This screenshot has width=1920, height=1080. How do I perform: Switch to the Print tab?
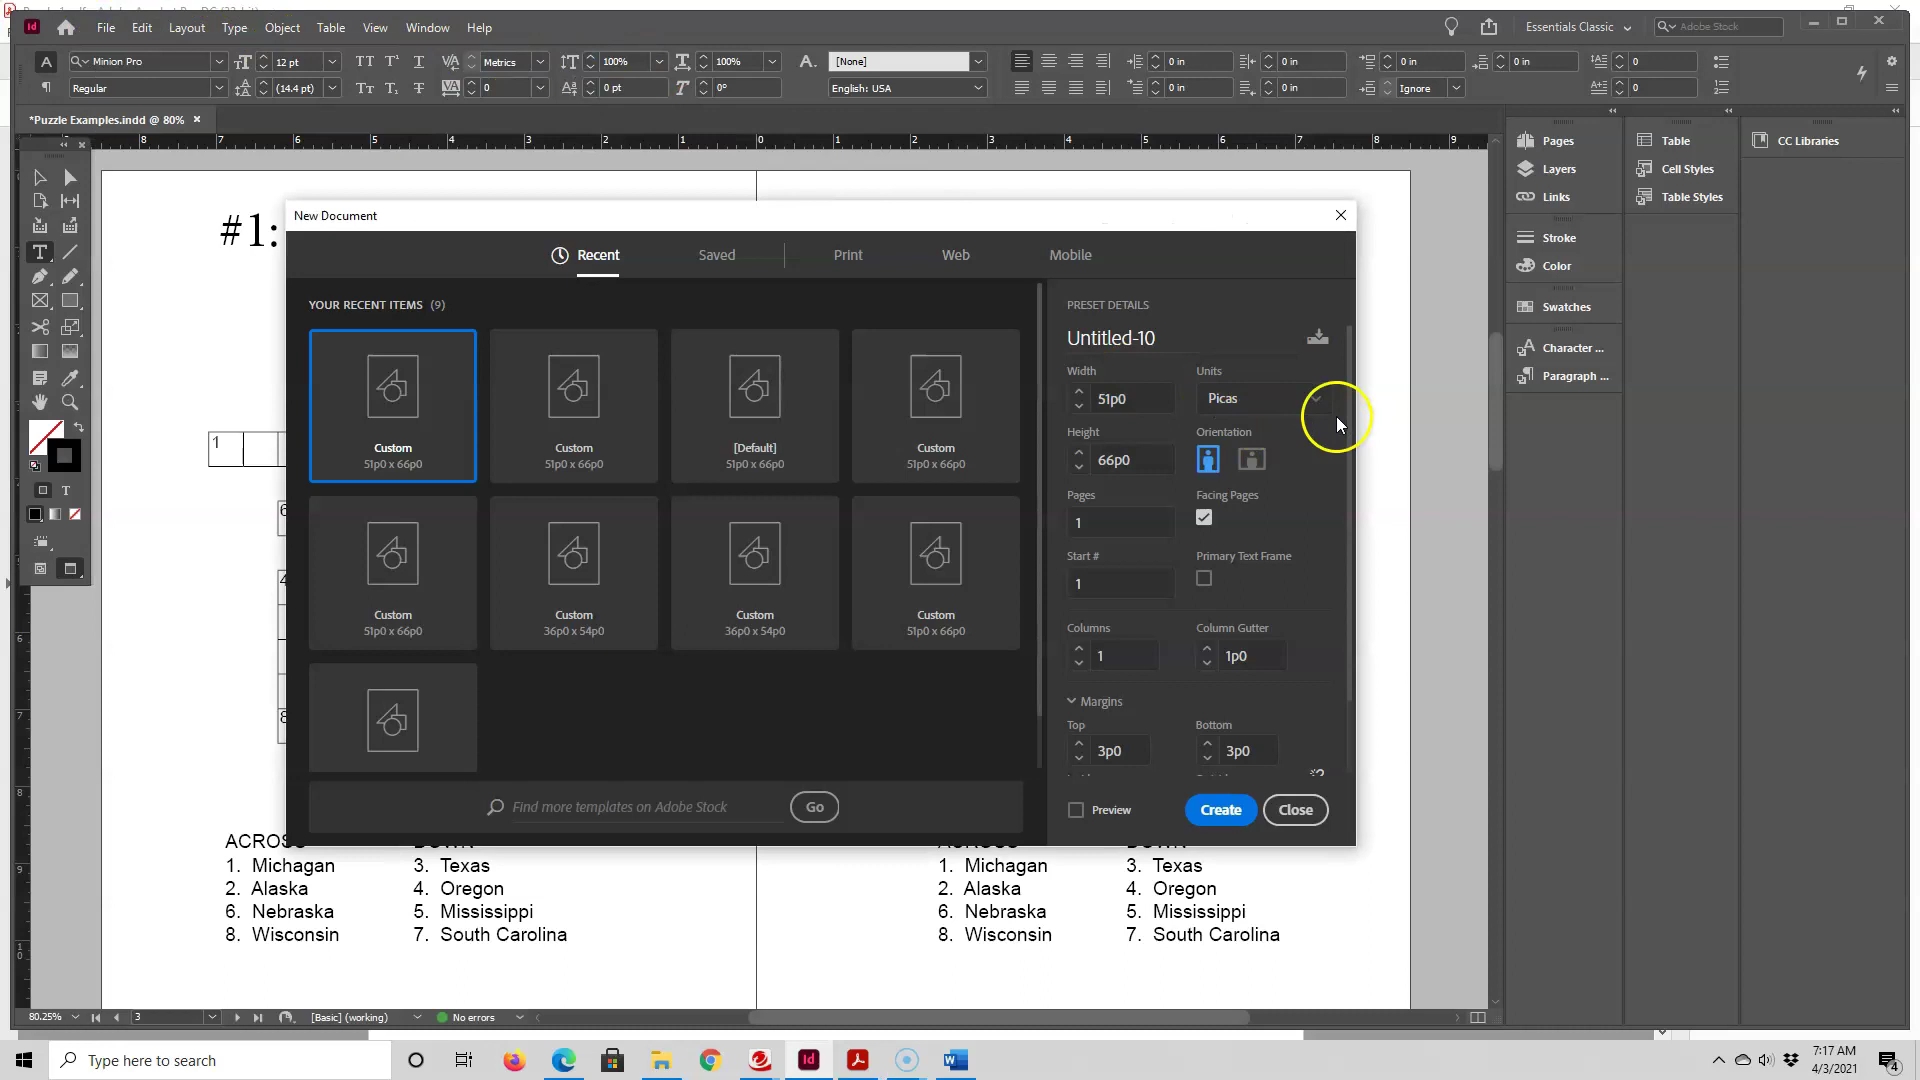(x=848, y=255)
